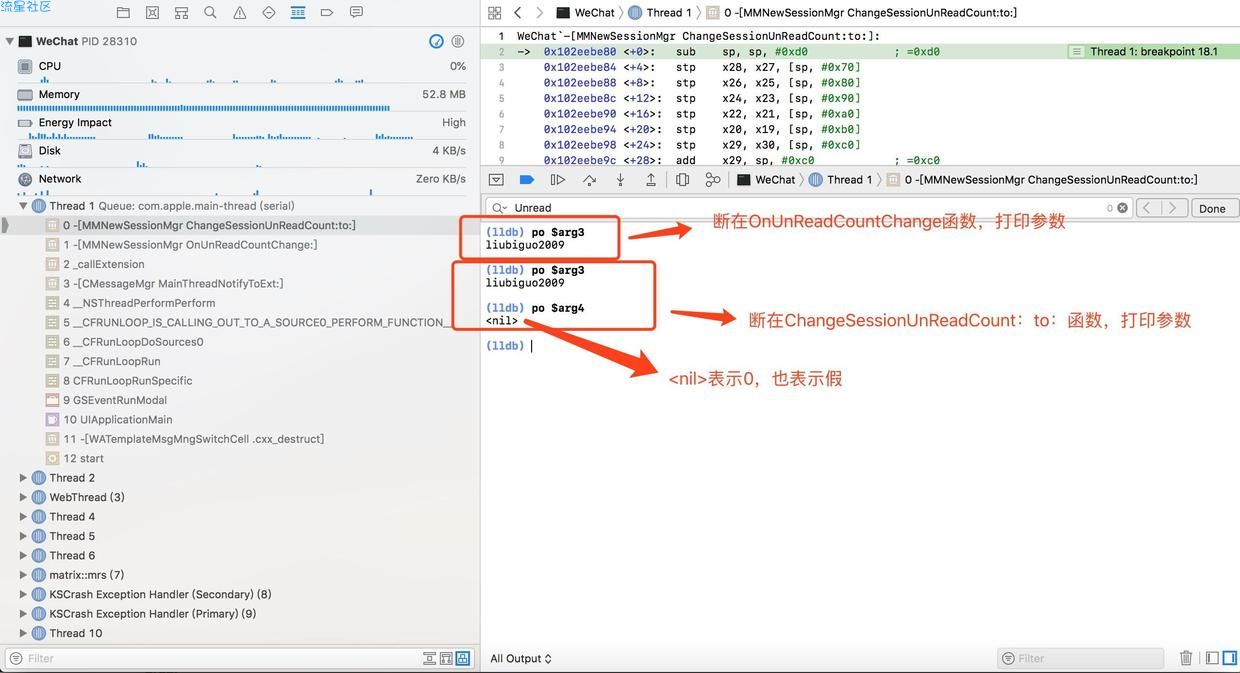Expand matrix::mrs (7) thread
Image resolution: width=1240 pixels, height=673 pixels.
[23, 575]
